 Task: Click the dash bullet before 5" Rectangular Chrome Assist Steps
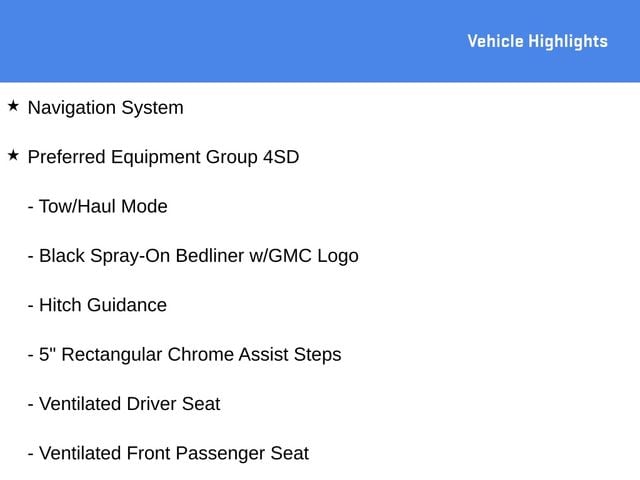31,356
